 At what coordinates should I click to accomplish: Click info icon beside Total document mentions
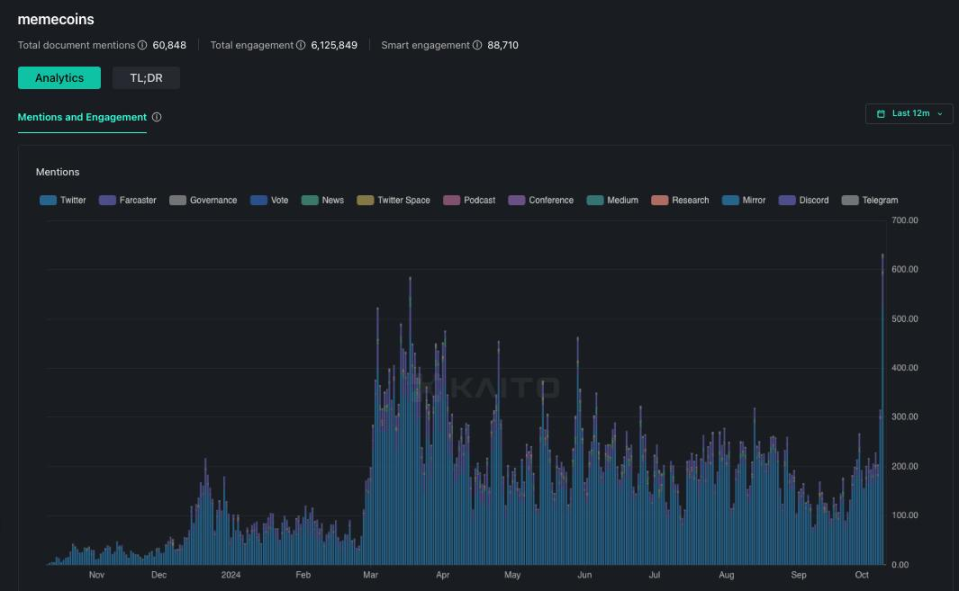pos(143,45)
